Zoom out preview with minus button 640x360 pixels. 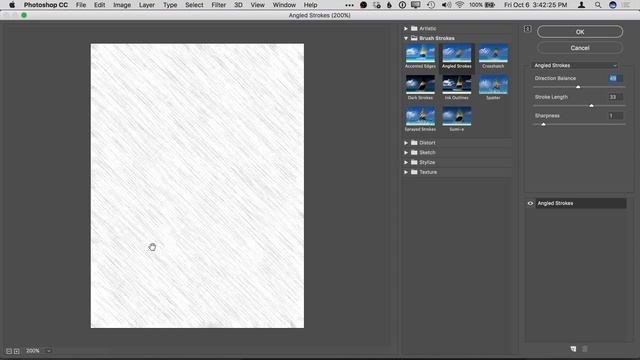pos(9,351)
